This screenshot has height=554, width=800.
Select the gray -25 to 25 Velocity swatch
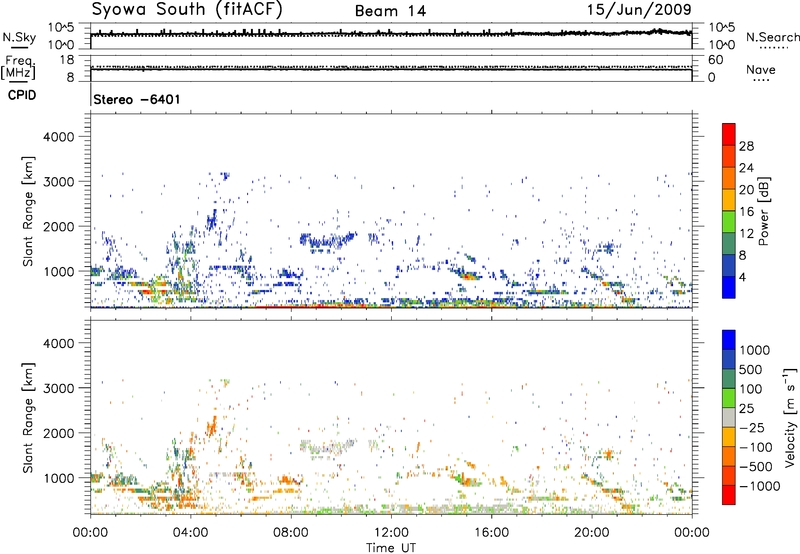(729, 418)
